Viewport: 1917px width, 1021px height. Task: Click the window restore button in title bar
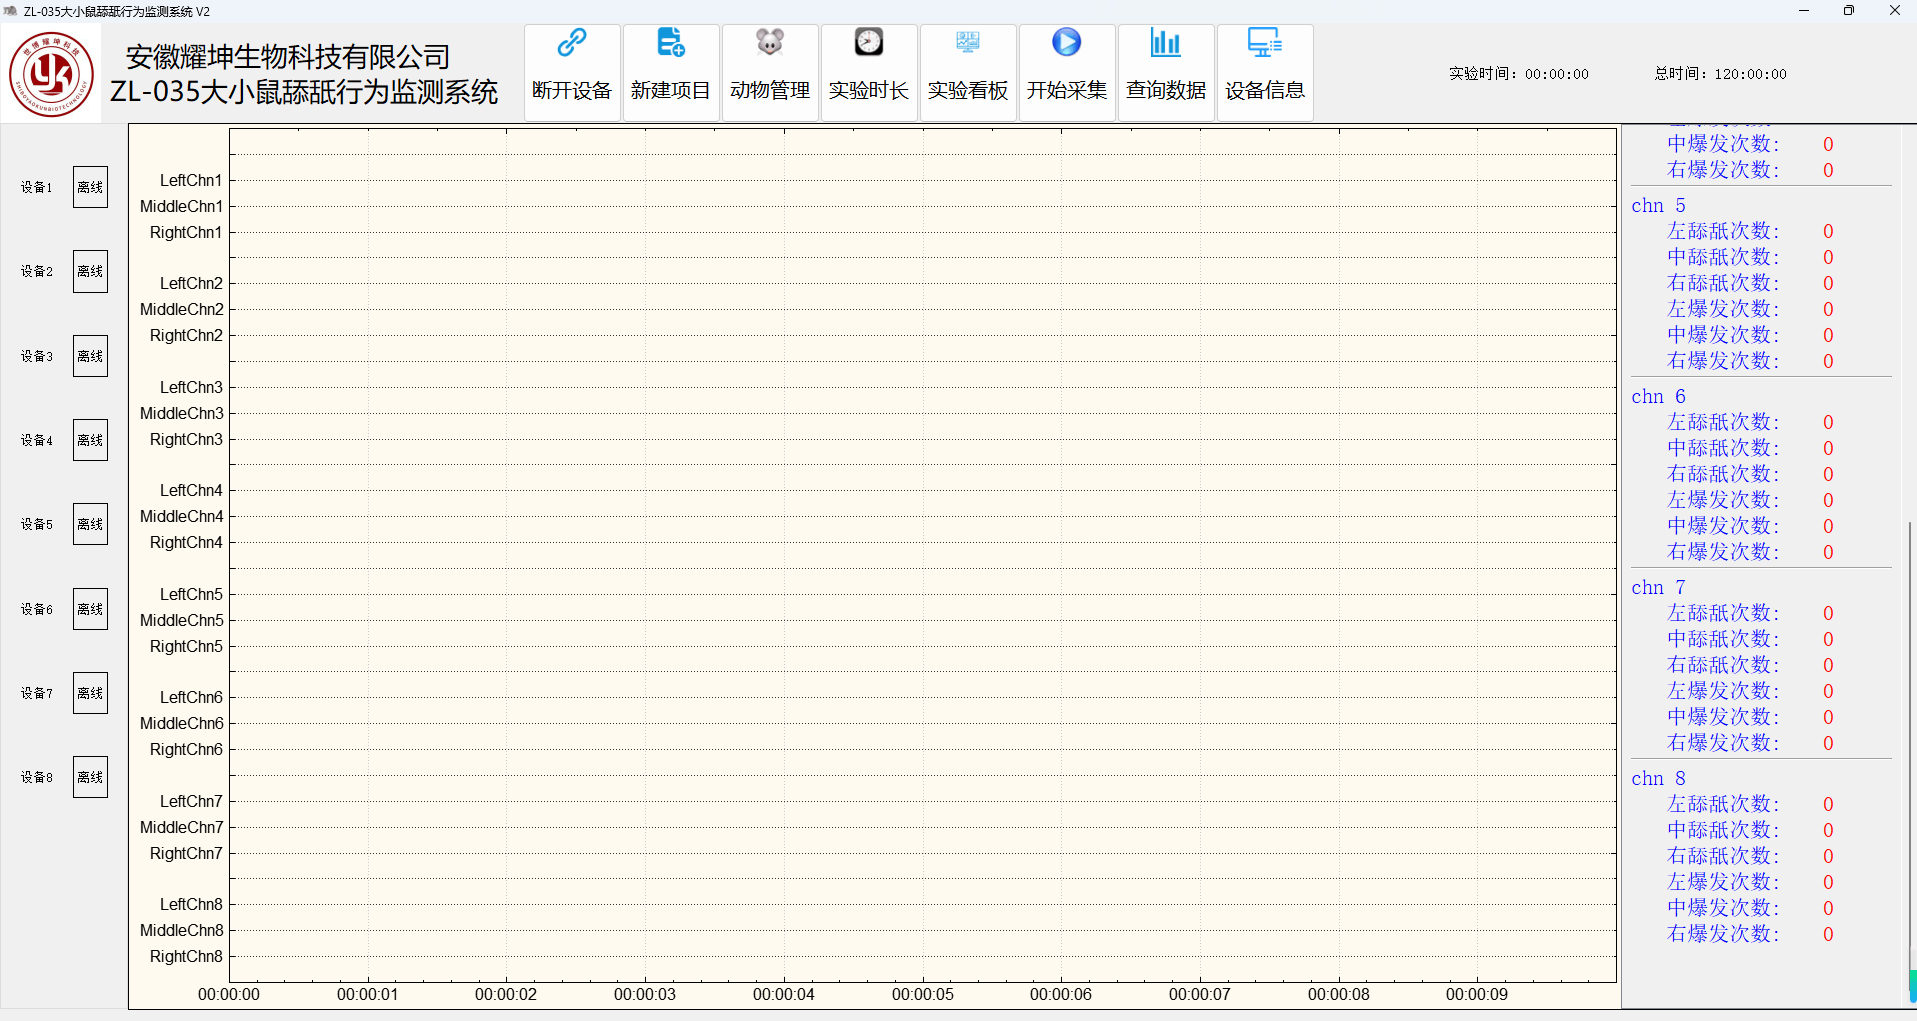click(1849, 11)
